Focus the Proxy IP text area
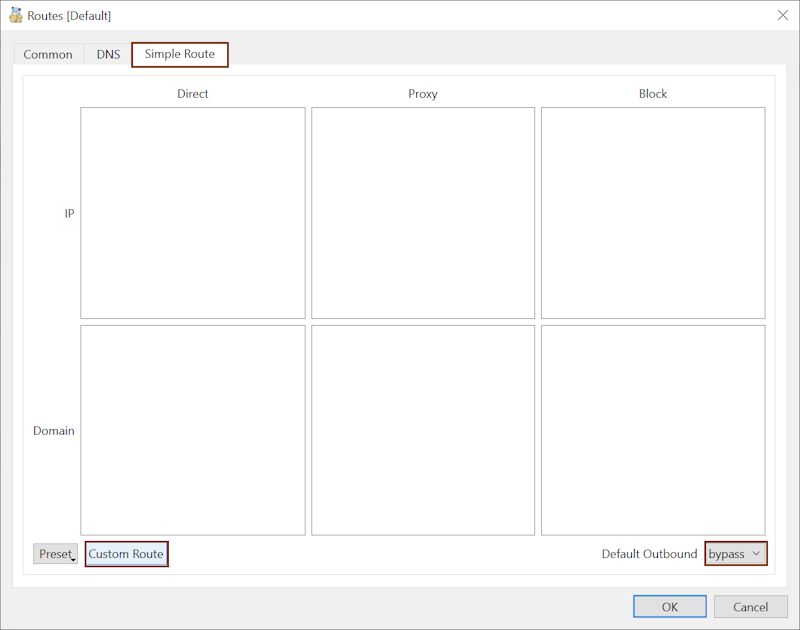Screen dimensions: 800x630 [423, 213]
